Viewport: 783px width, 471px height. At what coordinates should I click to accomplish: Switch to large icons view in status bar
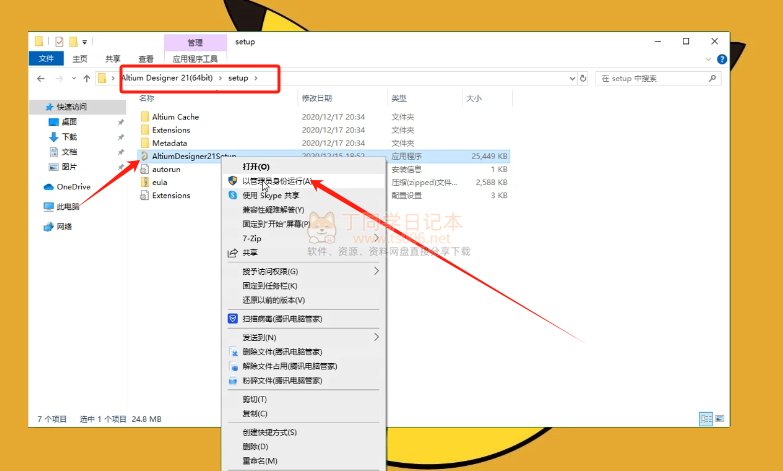[720, 418]
